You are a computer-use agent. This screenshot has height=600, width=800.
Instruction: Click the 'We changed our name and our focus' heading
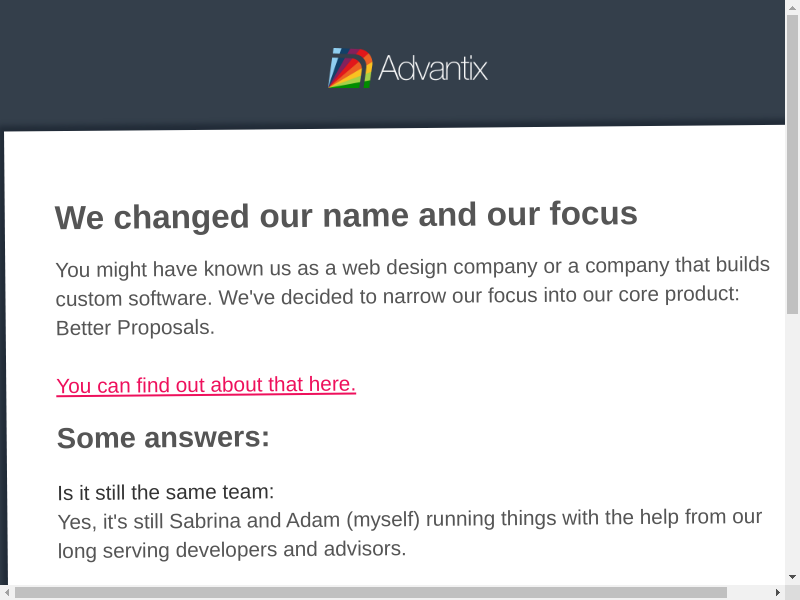346,215
